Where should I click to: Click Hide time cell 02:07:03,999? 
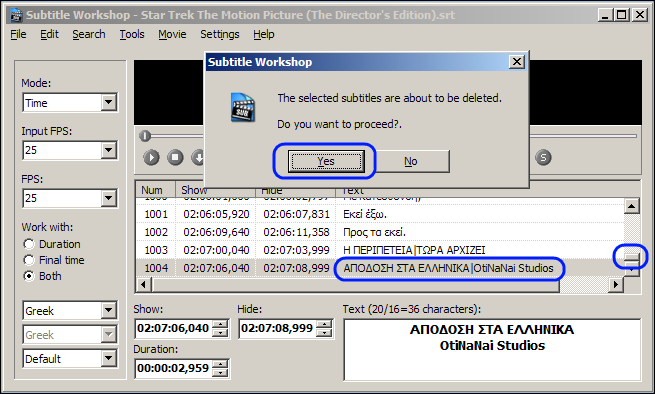tap(296, 250)
